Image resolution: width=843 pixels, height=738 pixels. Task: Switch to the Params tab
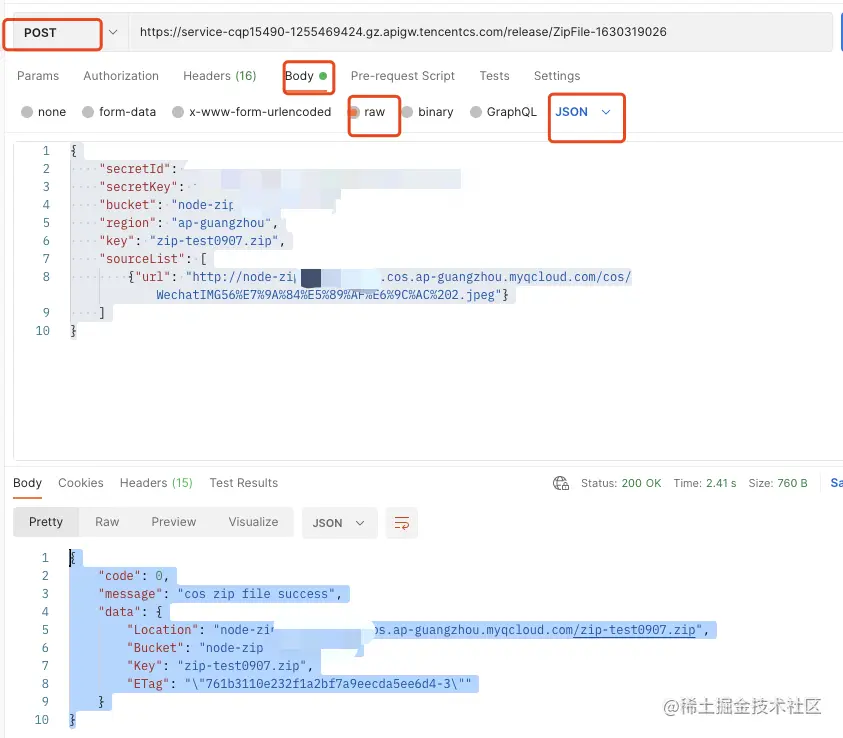pyautogui.click(x=38, y=76)
